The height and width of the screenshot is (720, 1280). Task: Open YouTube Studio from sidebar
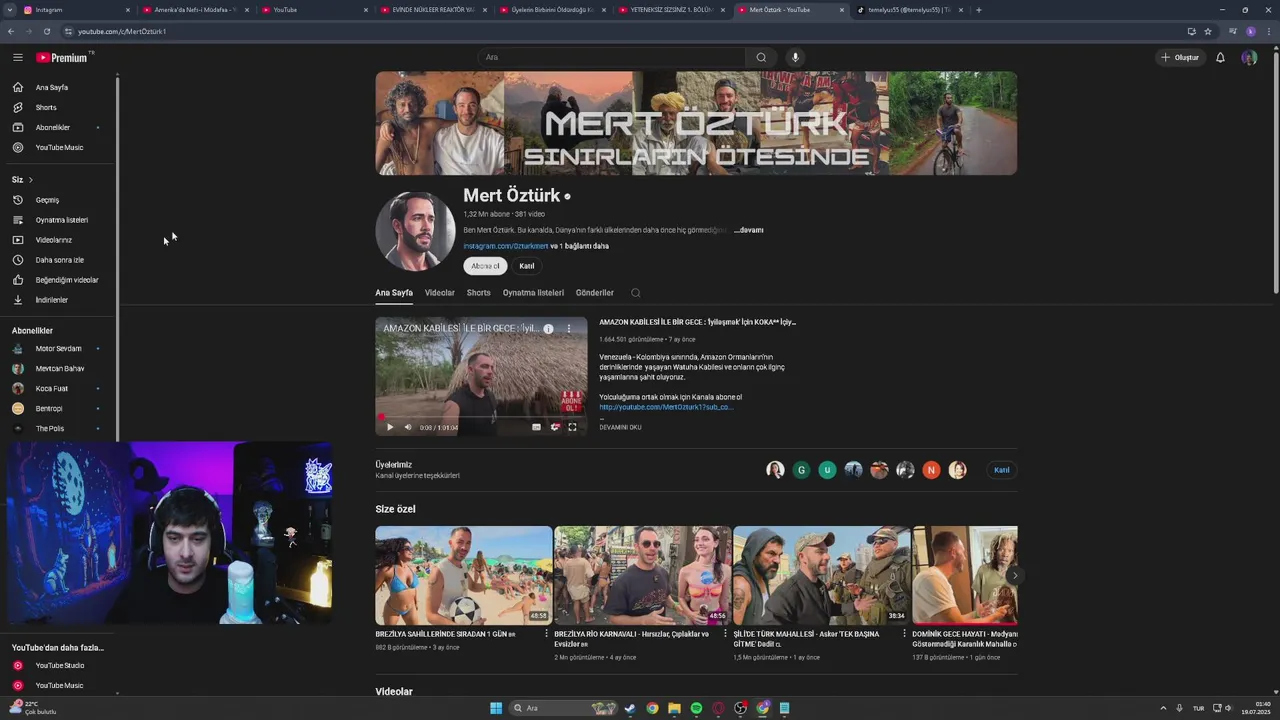(60, 666)
